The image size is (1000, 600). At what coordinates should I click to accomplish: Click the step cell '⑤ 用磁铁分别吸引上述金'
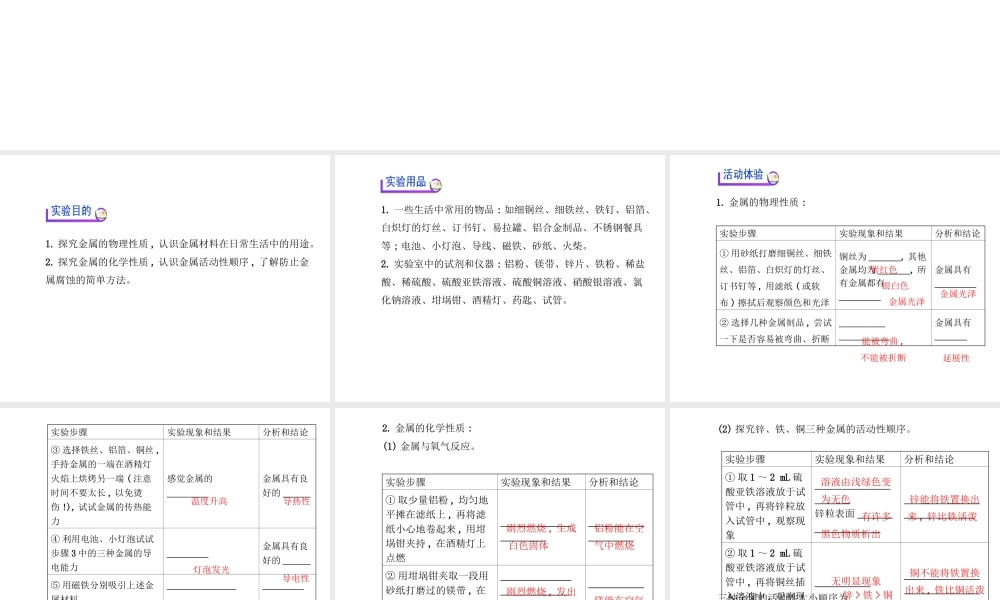tap(103, 589)
